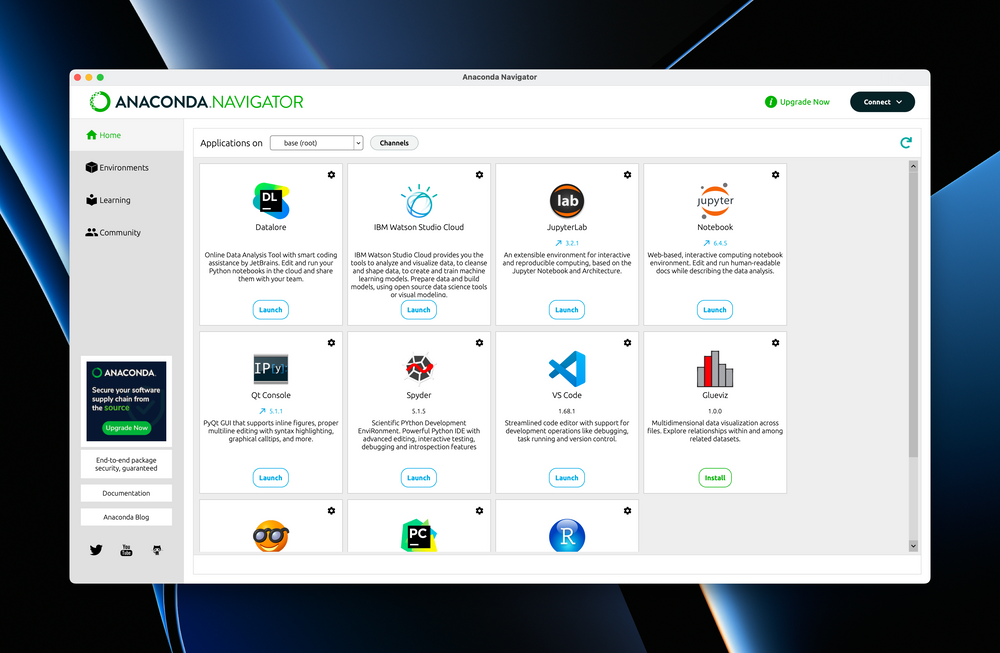Viewport: 1000px width, 653px height.
Task: Open the Community section
Action: click(120, 232)
